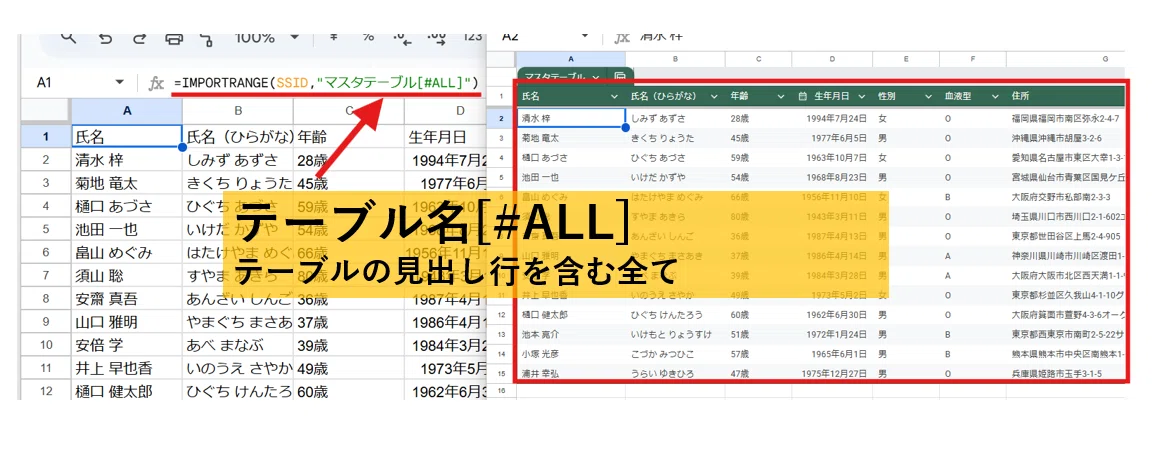Click あべ まなぶ in IMPORTRANGE sheet
Viewport: 1161px width, 457px height.
(x=224, y=346)
